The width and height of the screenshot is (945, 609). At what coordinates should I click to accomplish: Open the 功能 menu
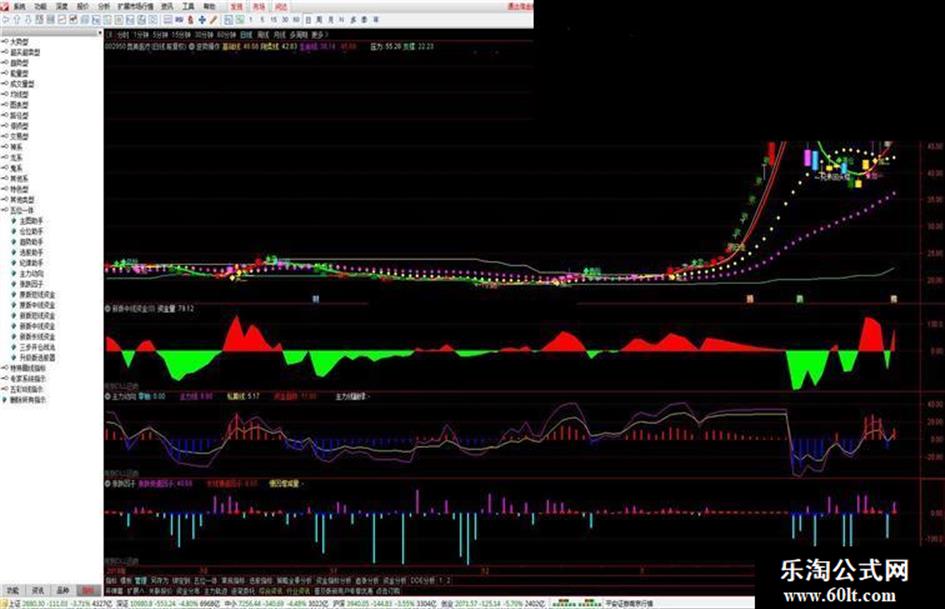[x=40, y=7]
